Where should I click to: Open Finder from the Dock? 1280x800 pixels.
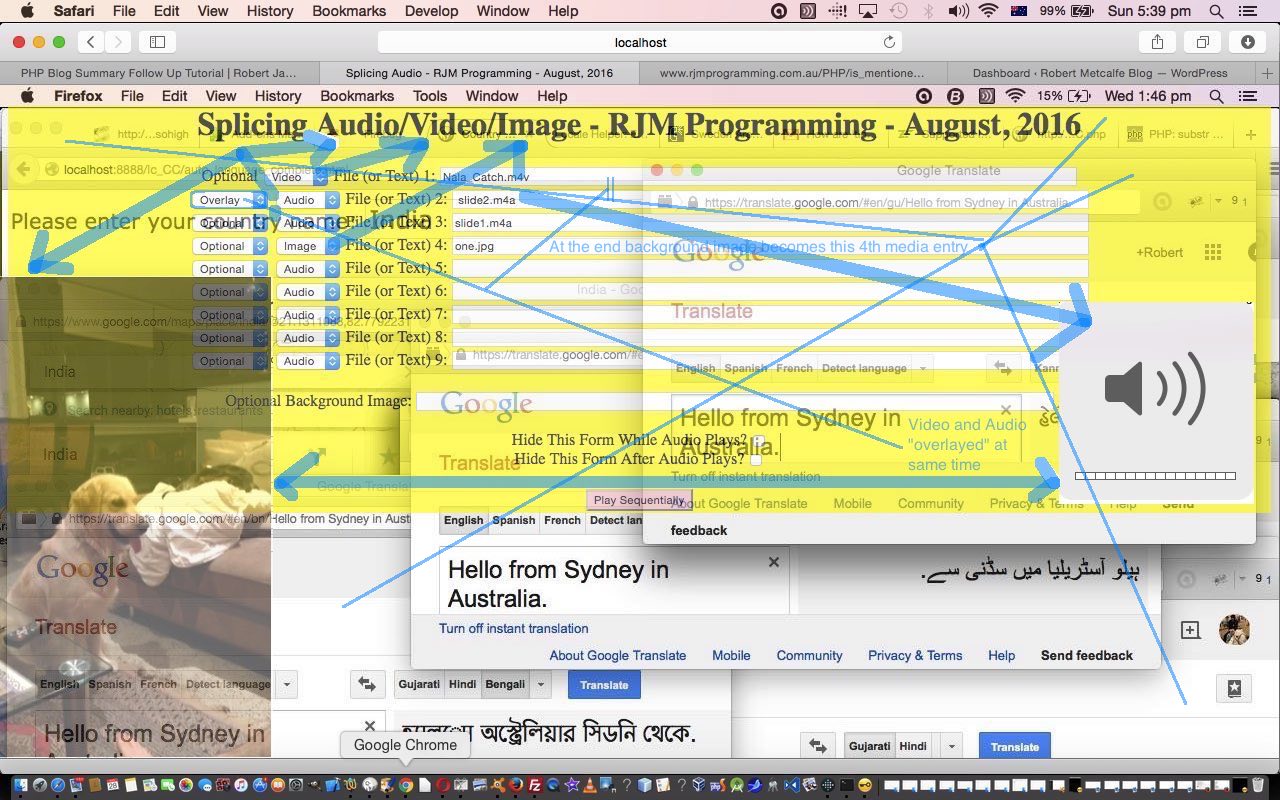(20, 786)
